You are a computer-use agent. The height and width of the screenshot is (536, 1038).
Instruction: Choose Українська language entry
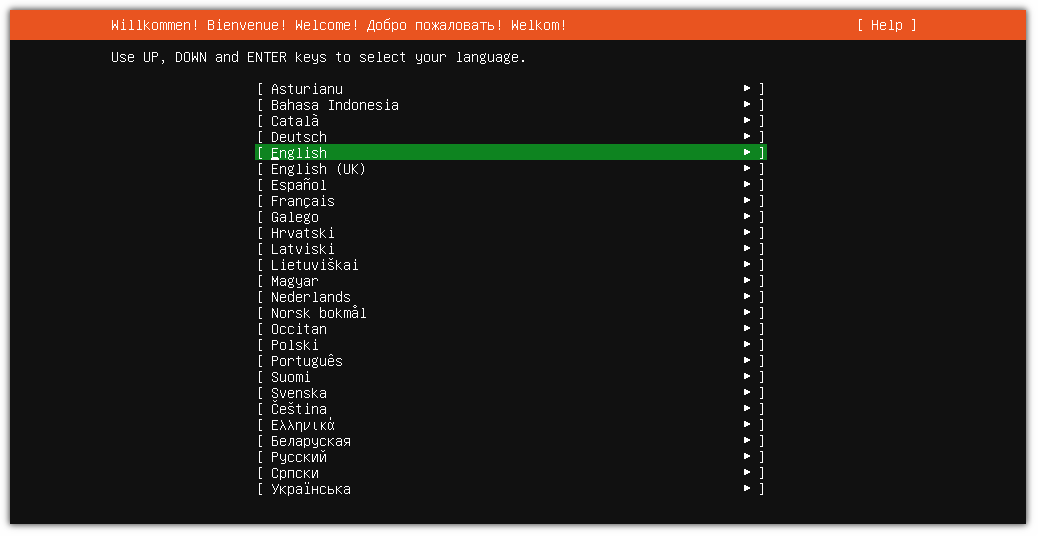pos(510,489)
